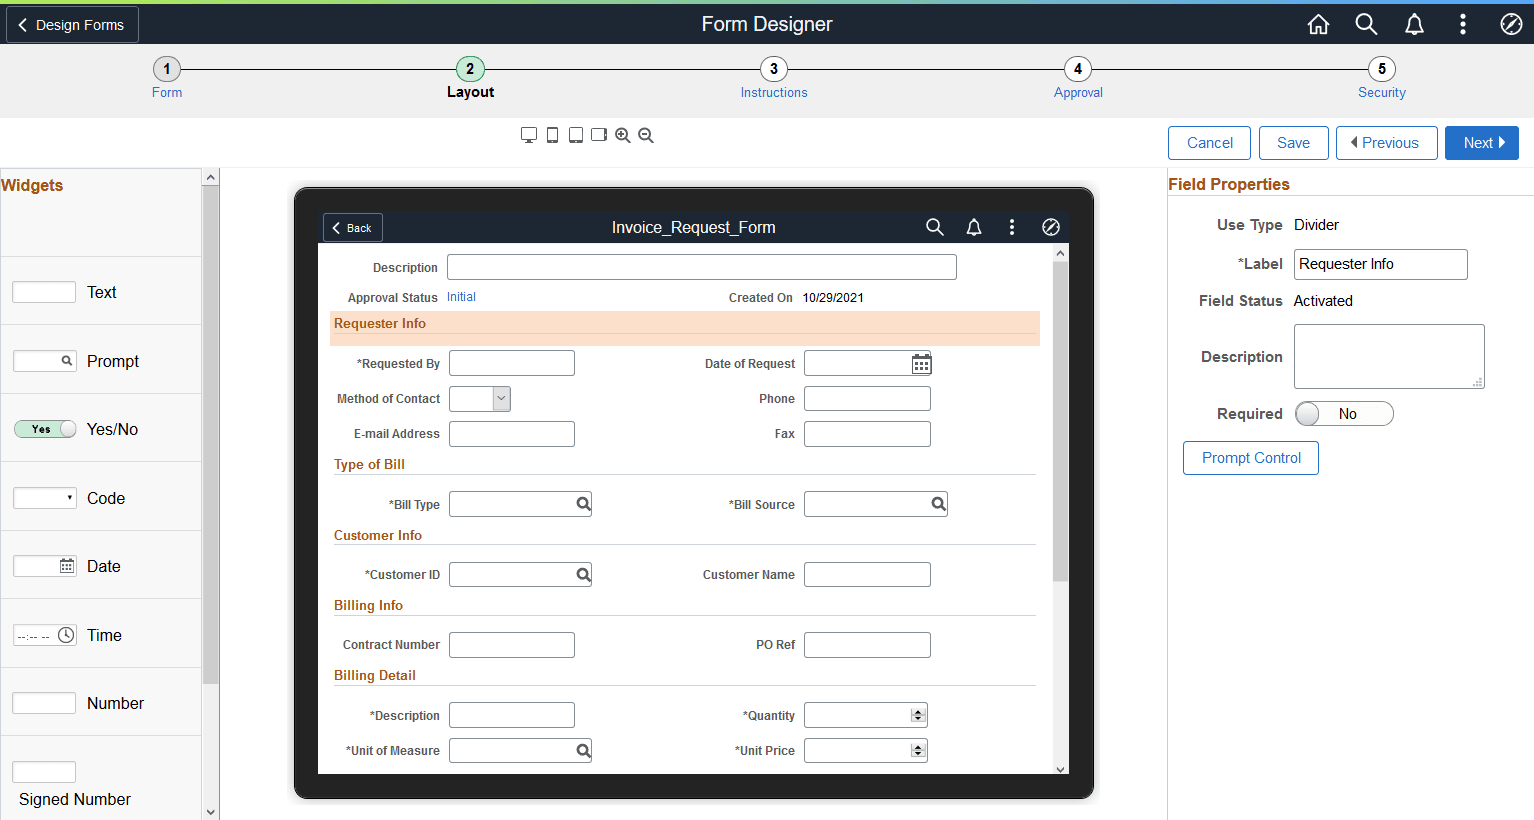Open the actions menu with vertical dots
The image size is (1534, 820).
[1462, 24]
